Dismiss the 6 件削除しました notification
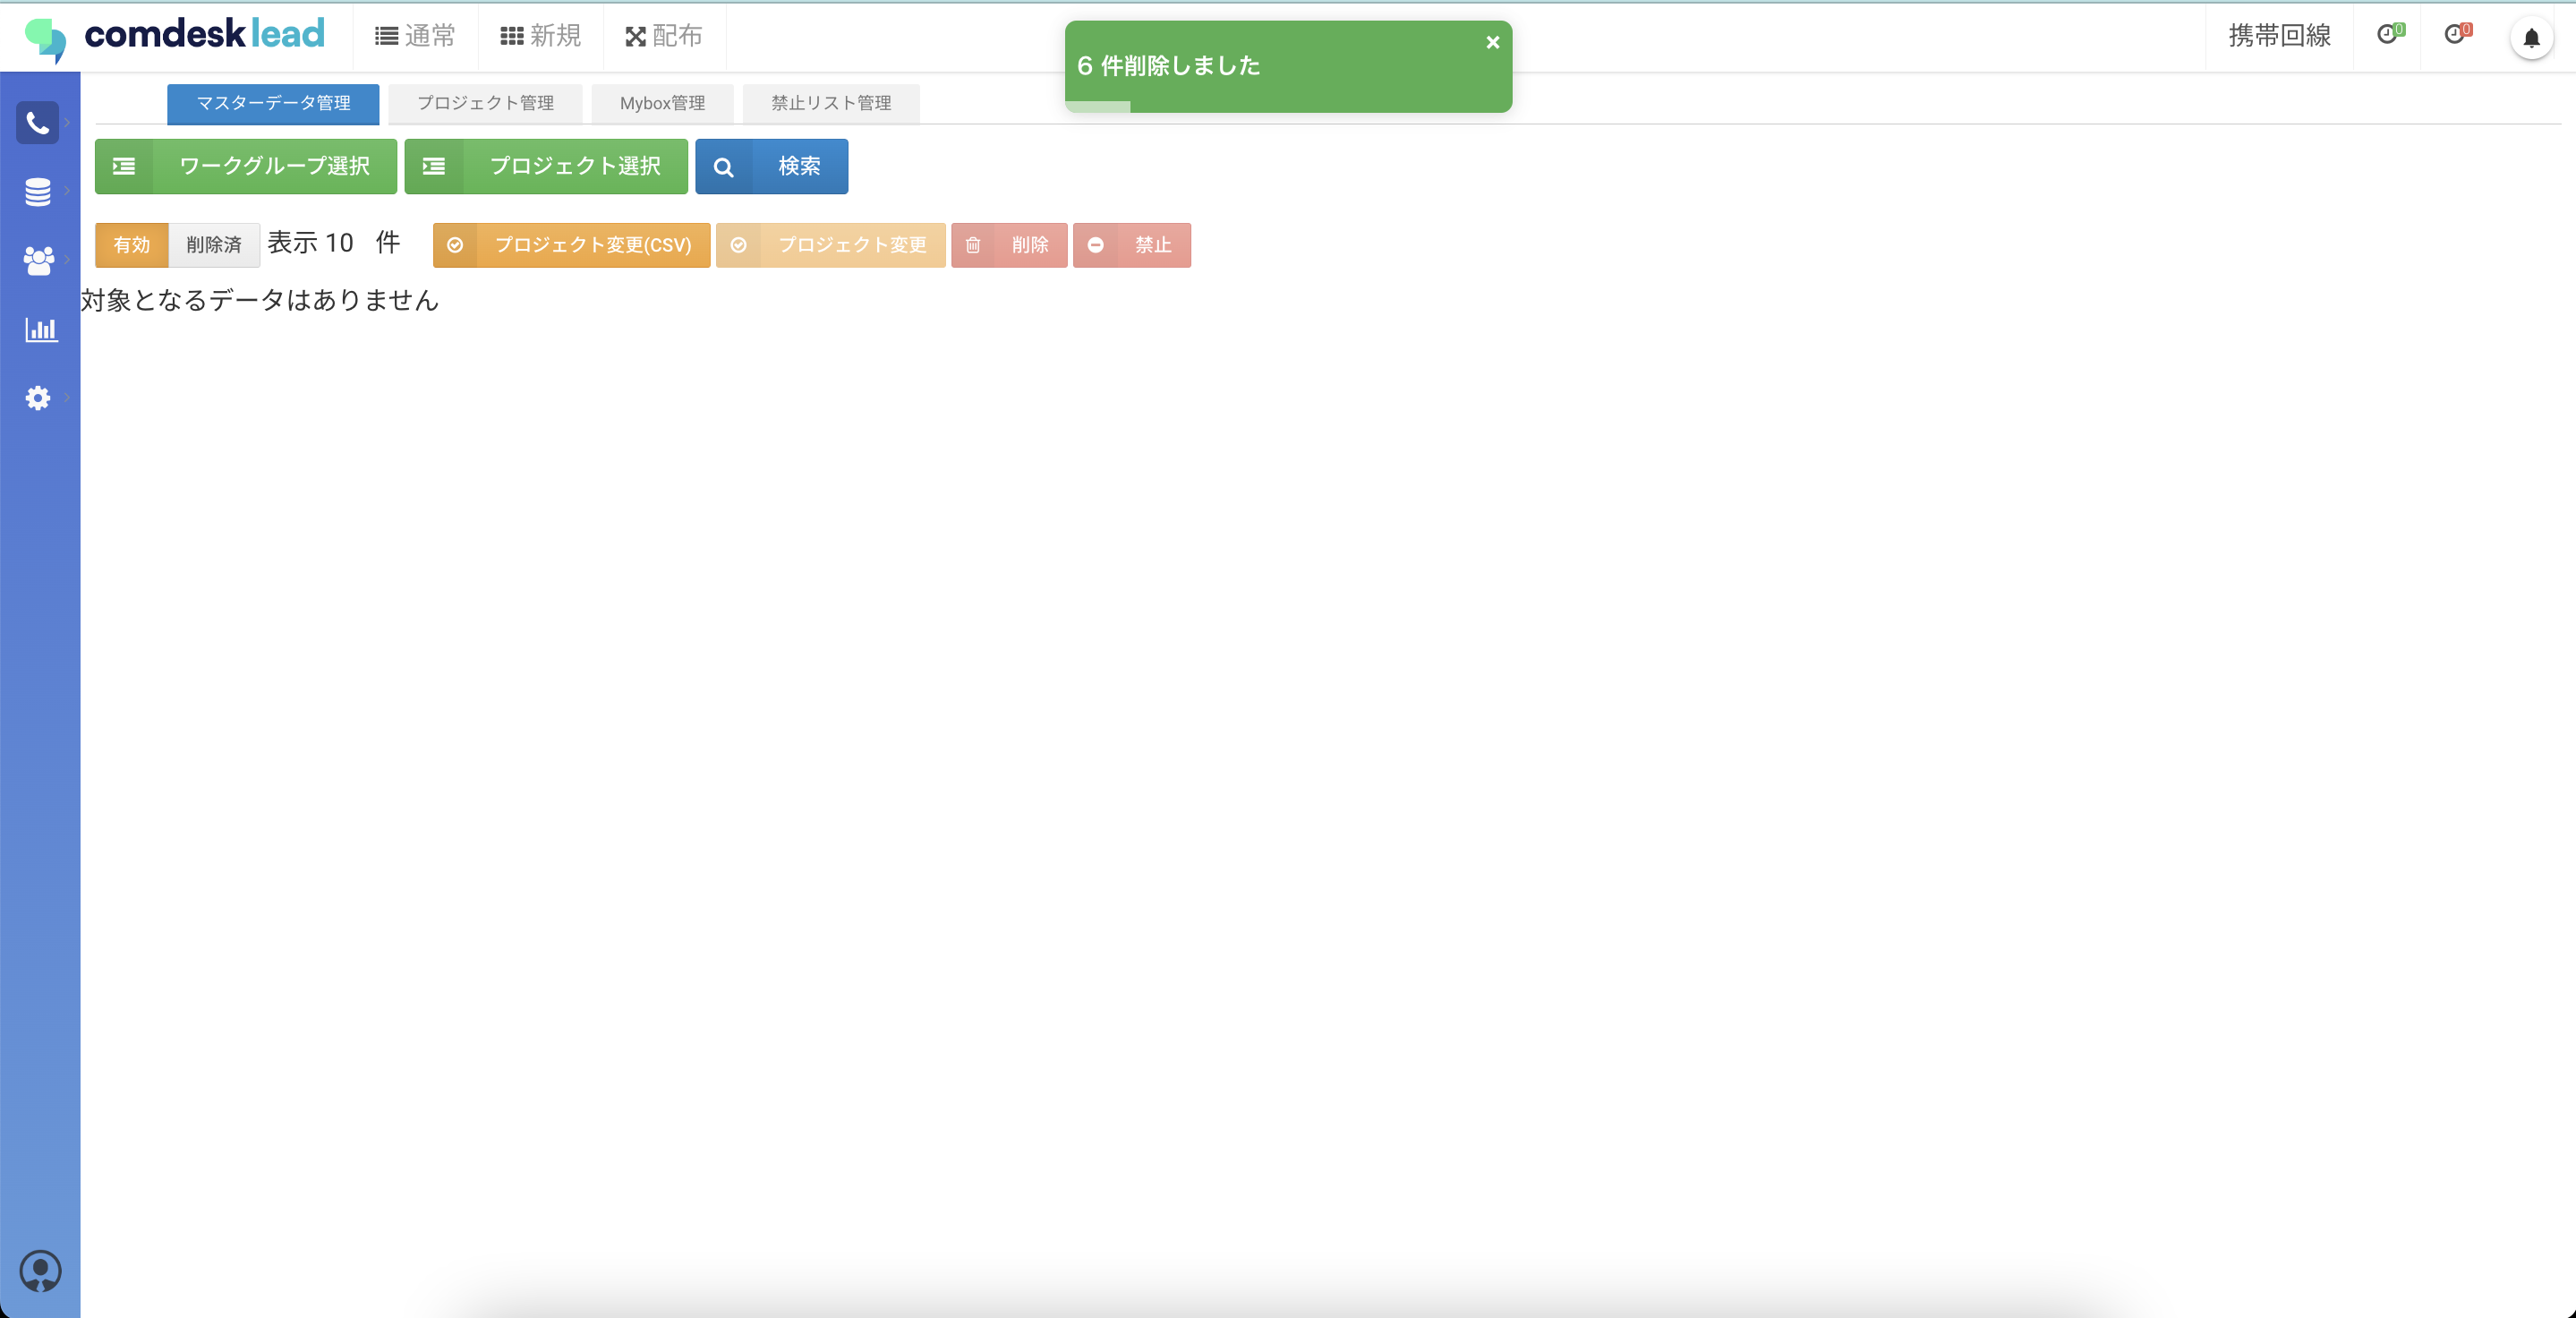Viewport: 2576px width, 1318px height. coord(1492,42)
